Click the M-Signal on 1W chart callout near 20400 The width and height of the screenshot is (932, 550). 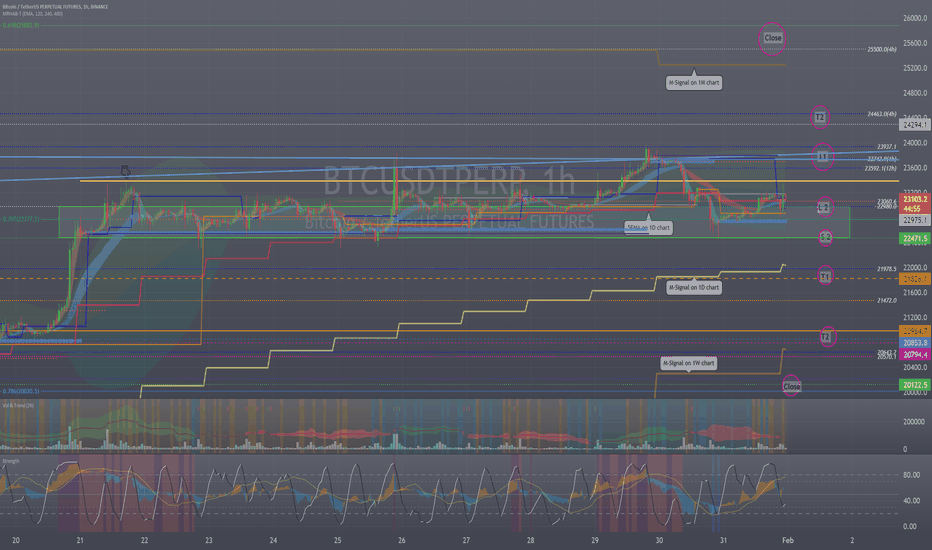pos(688,363)
